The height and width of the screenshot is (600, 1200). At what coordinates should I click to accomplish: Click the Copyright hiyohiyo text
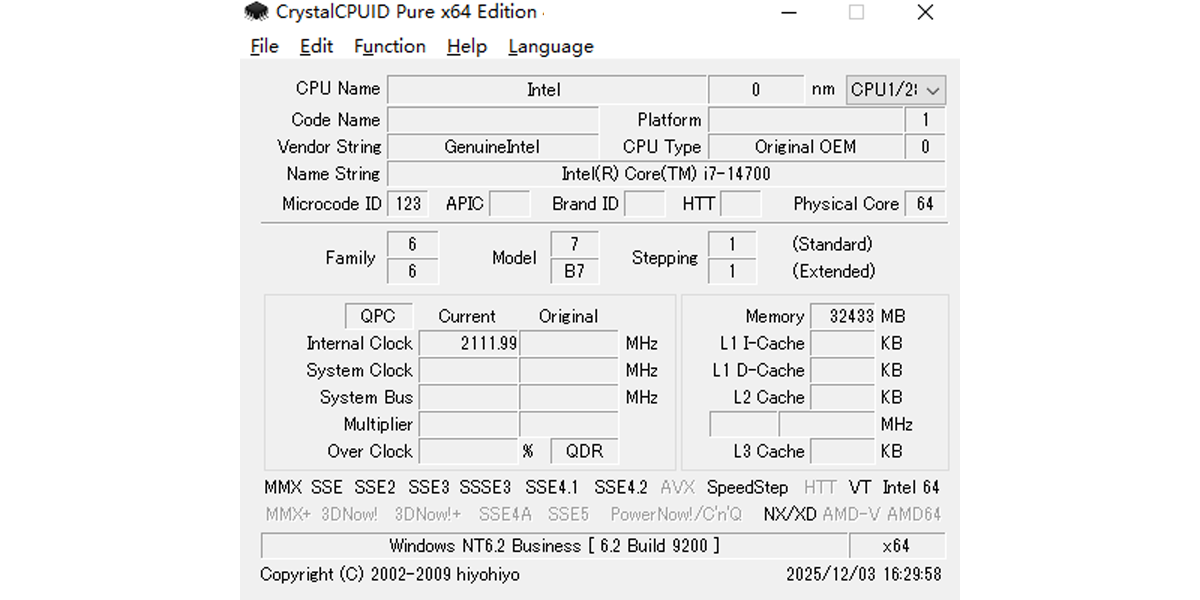390,575
